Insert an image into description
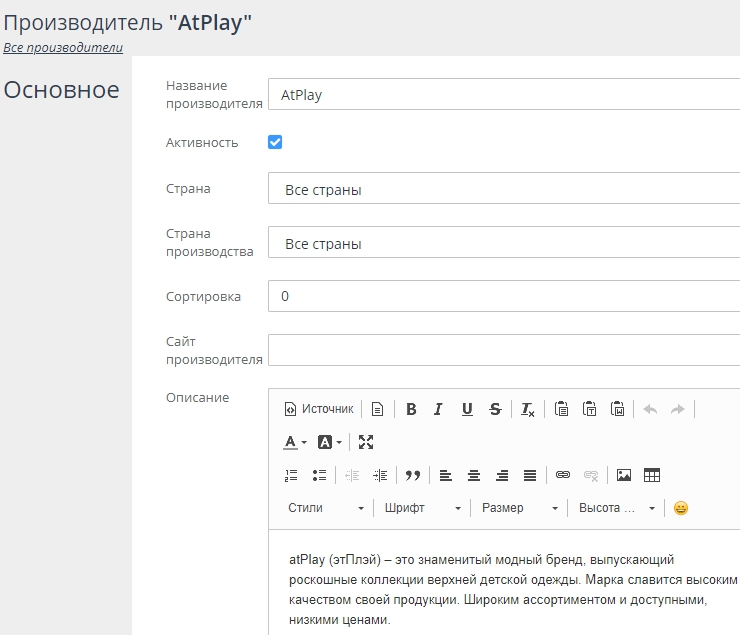740x635 pixels. [x=624, y=475]
